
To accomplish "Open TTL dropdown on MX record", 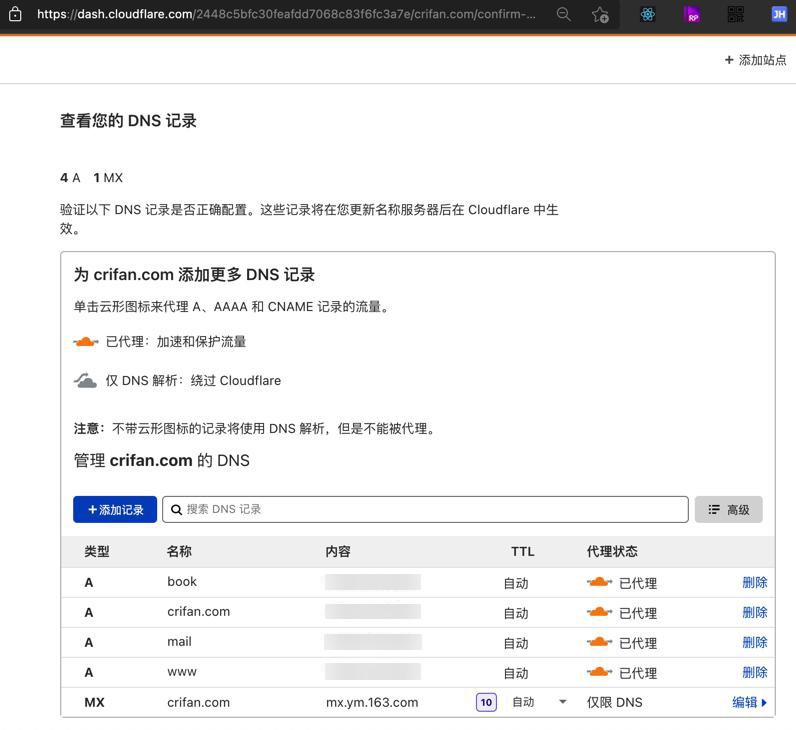I will pyautogui.click(x=540, y=702).
